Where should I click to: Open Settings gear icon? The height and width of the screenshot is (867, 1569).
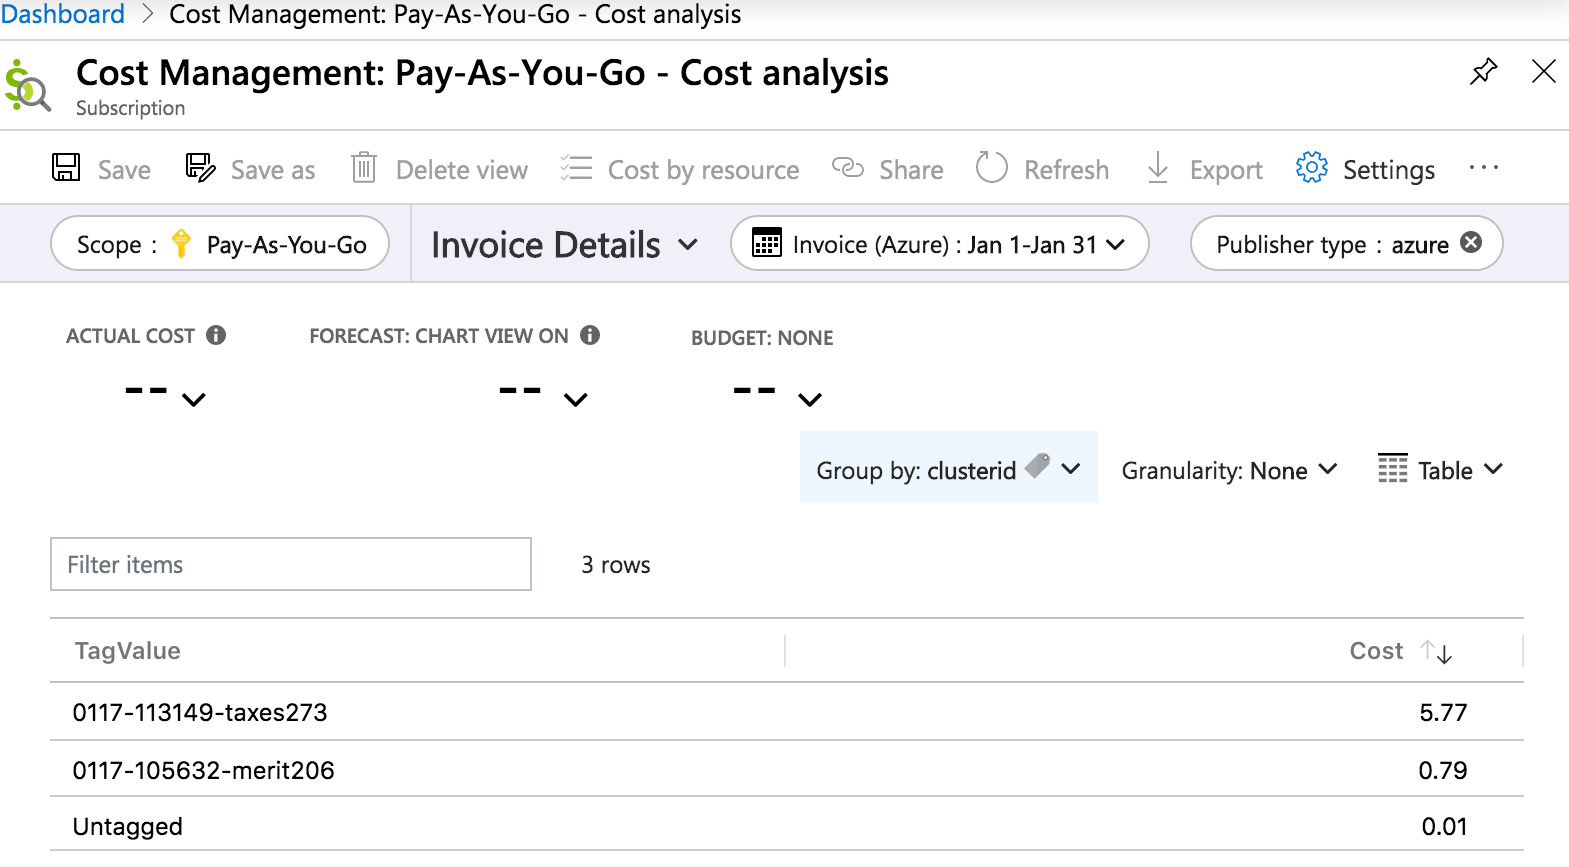(1311, 167)
